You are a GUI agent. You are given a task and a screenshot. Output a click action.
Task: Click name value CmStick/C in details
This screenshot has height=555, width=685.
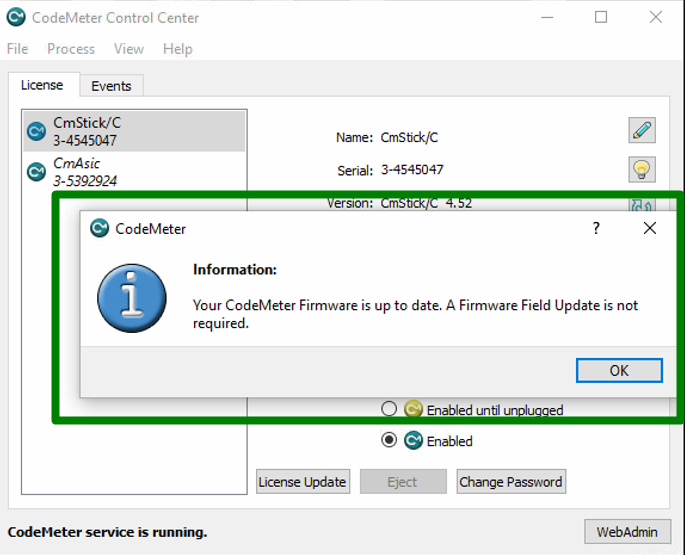pos(409,137)
